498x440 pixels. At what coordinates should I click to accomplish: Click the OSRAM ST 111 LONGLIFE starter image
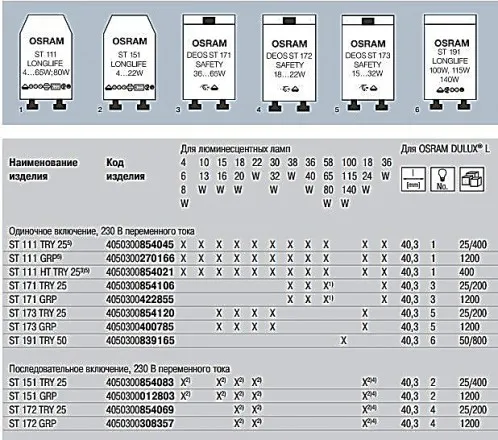pyautogui.click(x=46, y=62)
